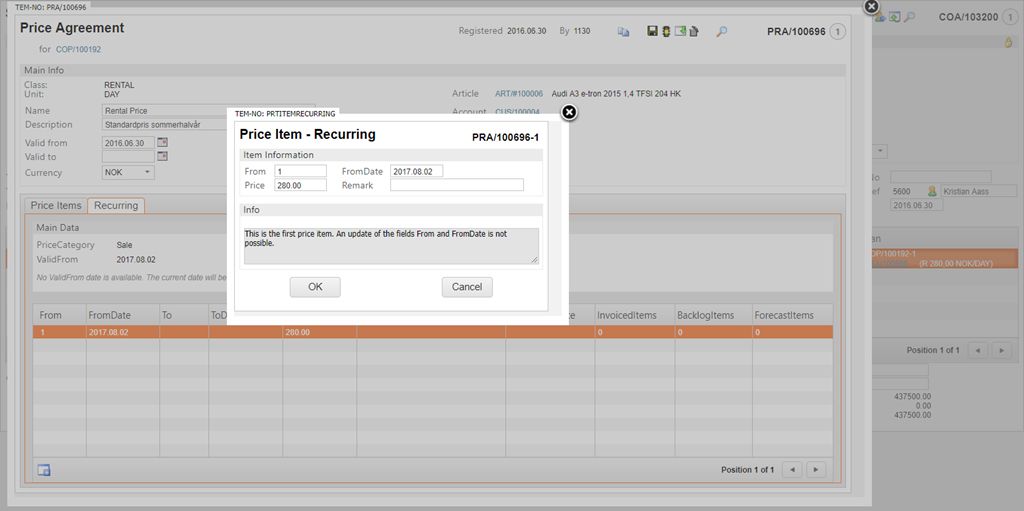Click the save floppy disk icon

(x=652, y=32)
